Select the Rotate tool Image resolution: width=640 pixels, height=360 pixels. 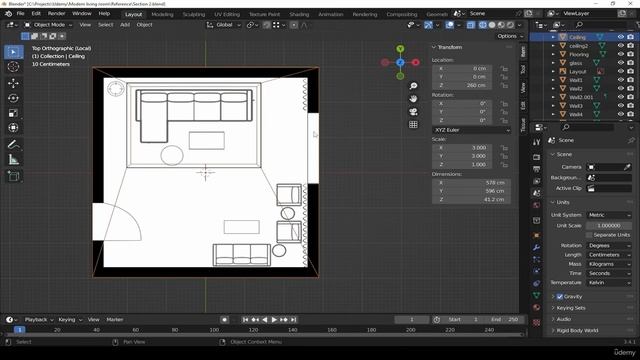(x=13, y=98)
